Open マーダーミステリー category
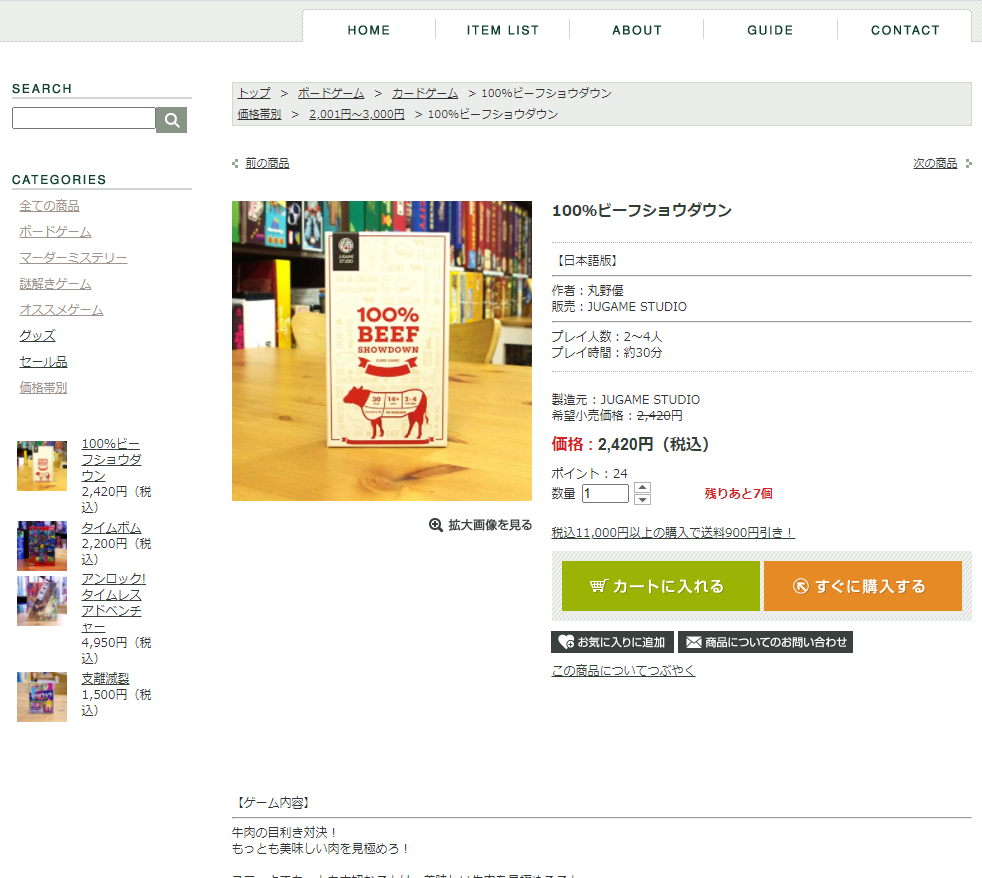Viewport: 982px width, 878px height. tap(73, 258)
